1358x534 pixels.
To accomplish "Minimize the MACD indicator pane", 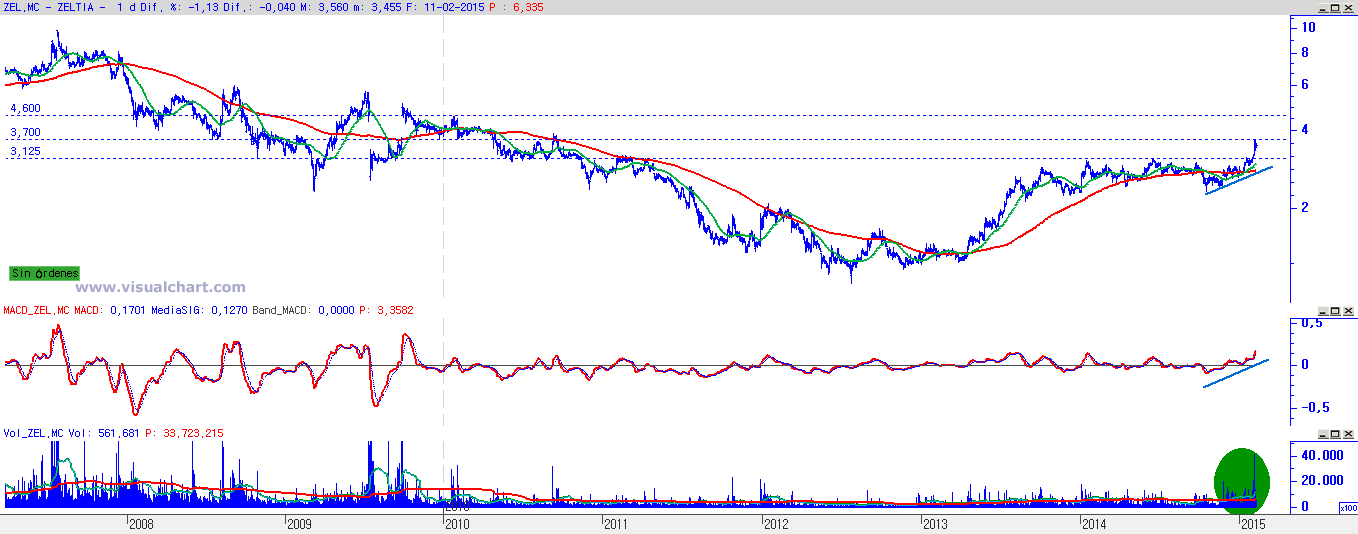I will point(1321,311).
